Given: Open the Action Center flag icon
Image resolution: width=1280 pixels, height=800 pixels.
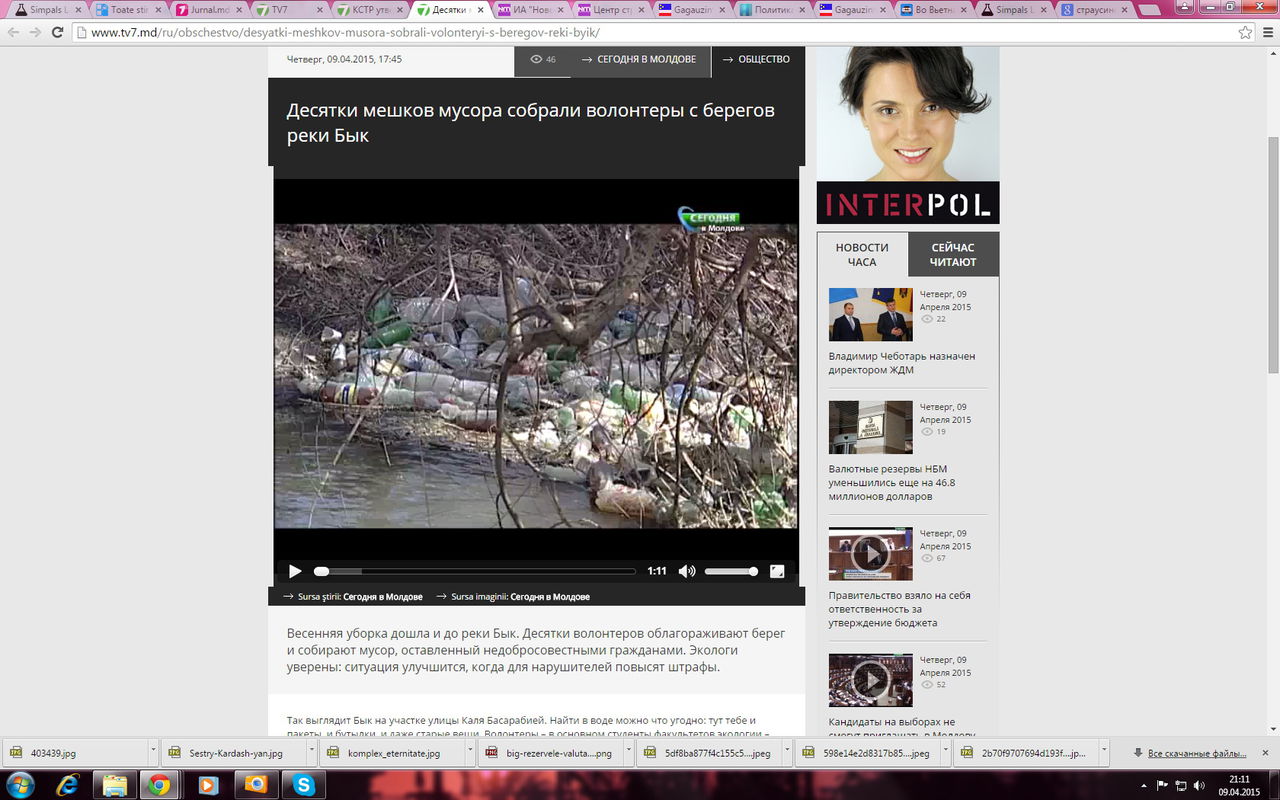Looking at the screenshot, I should point(1163,785).
